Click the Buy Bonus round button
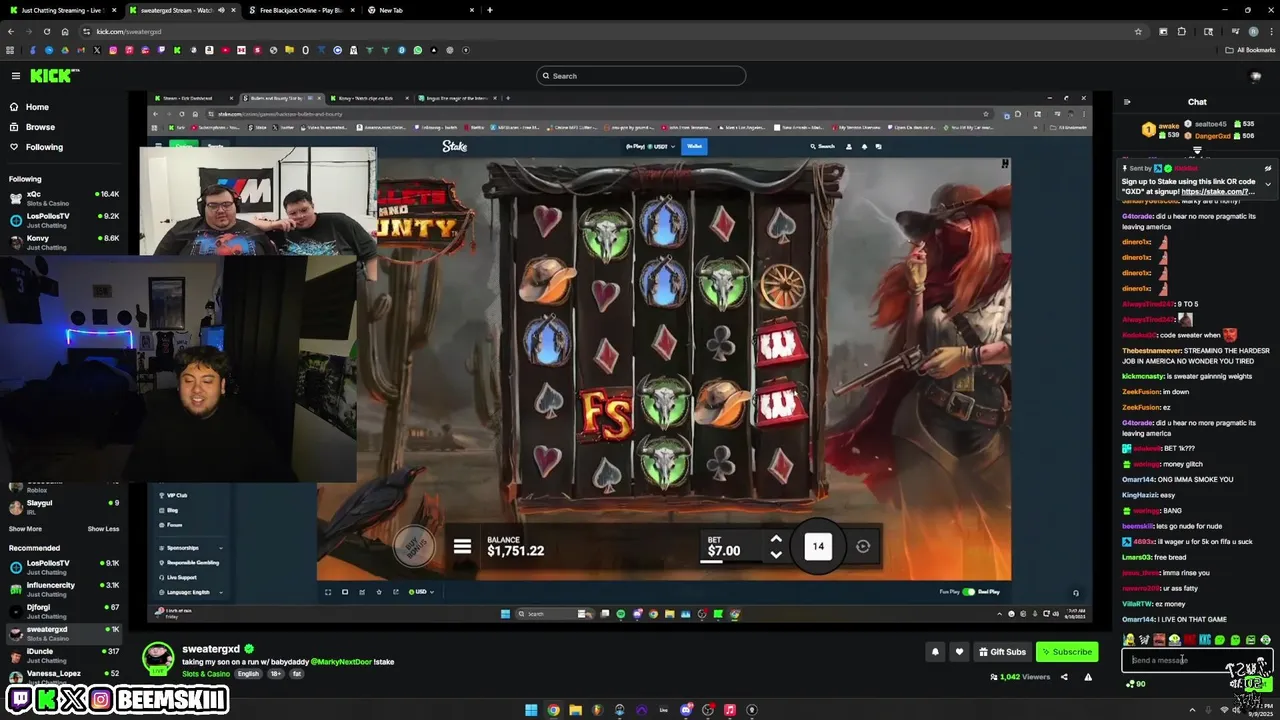1280x720 pixels. (414, 544)
